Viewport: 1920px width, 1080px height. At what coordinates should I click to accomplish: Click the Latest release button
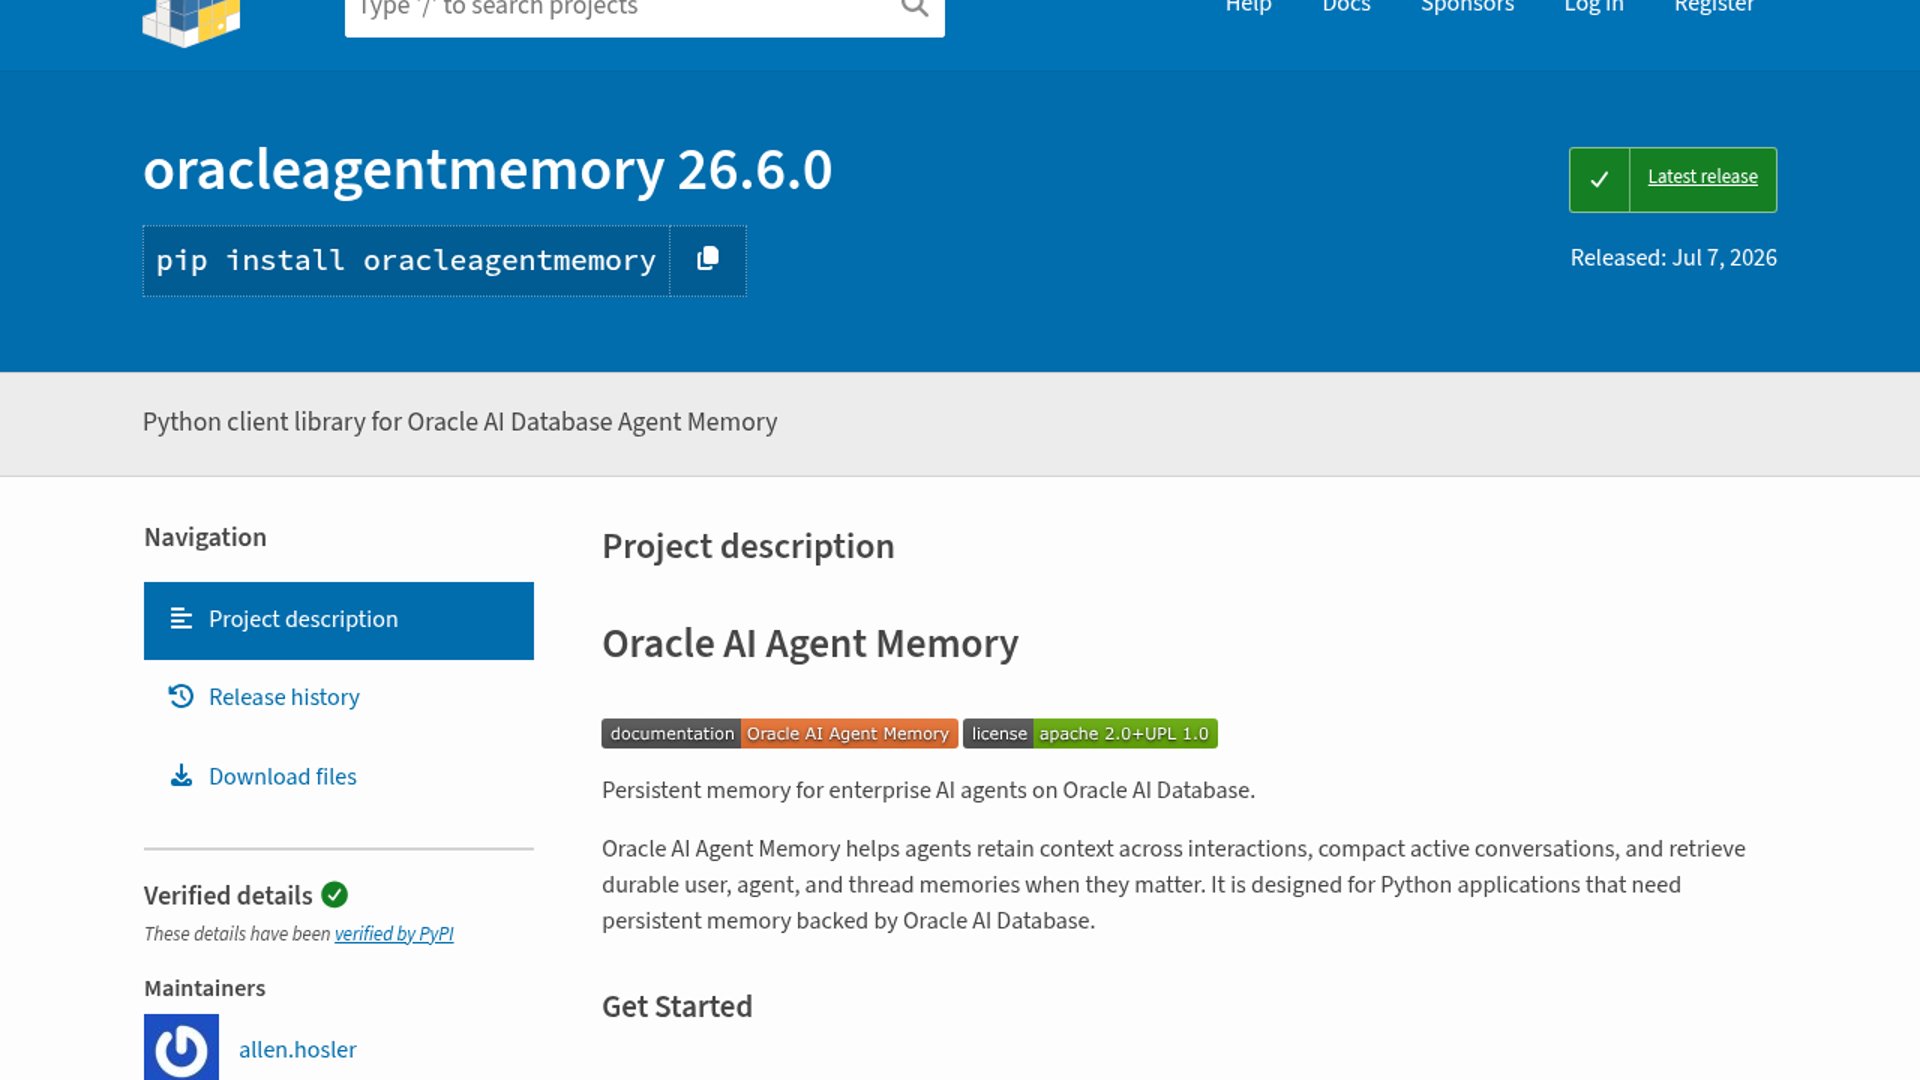pos(1673,180)
